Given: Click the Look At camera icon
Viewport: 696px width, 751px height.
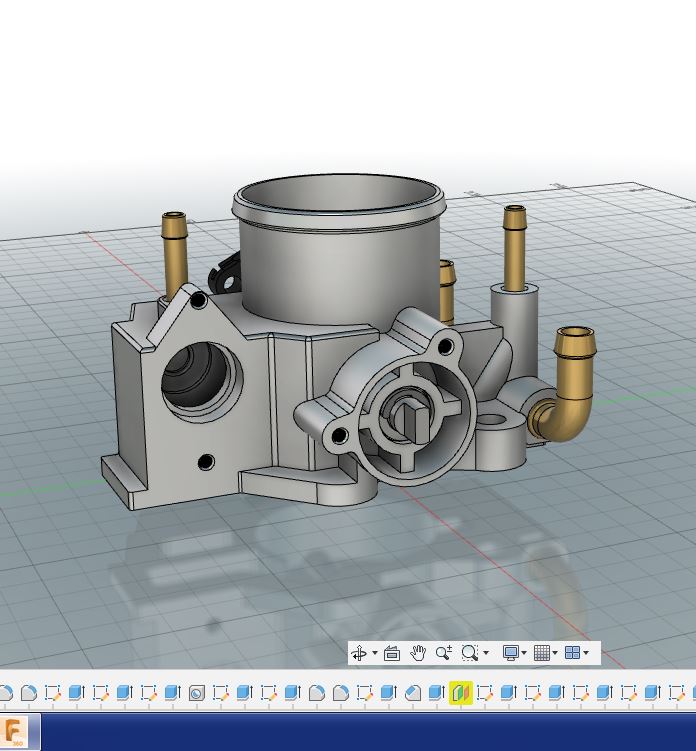Looking at the screenshot, I should (391, 653).
